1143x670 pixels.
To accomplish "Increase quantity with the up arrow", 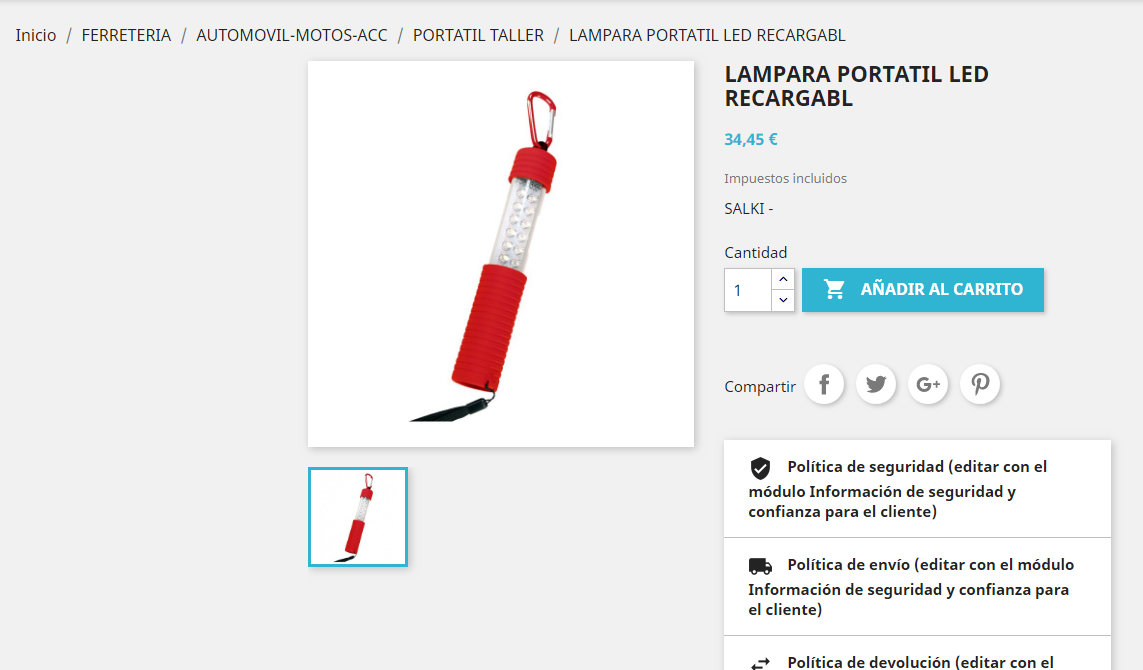I will [783, 279].
